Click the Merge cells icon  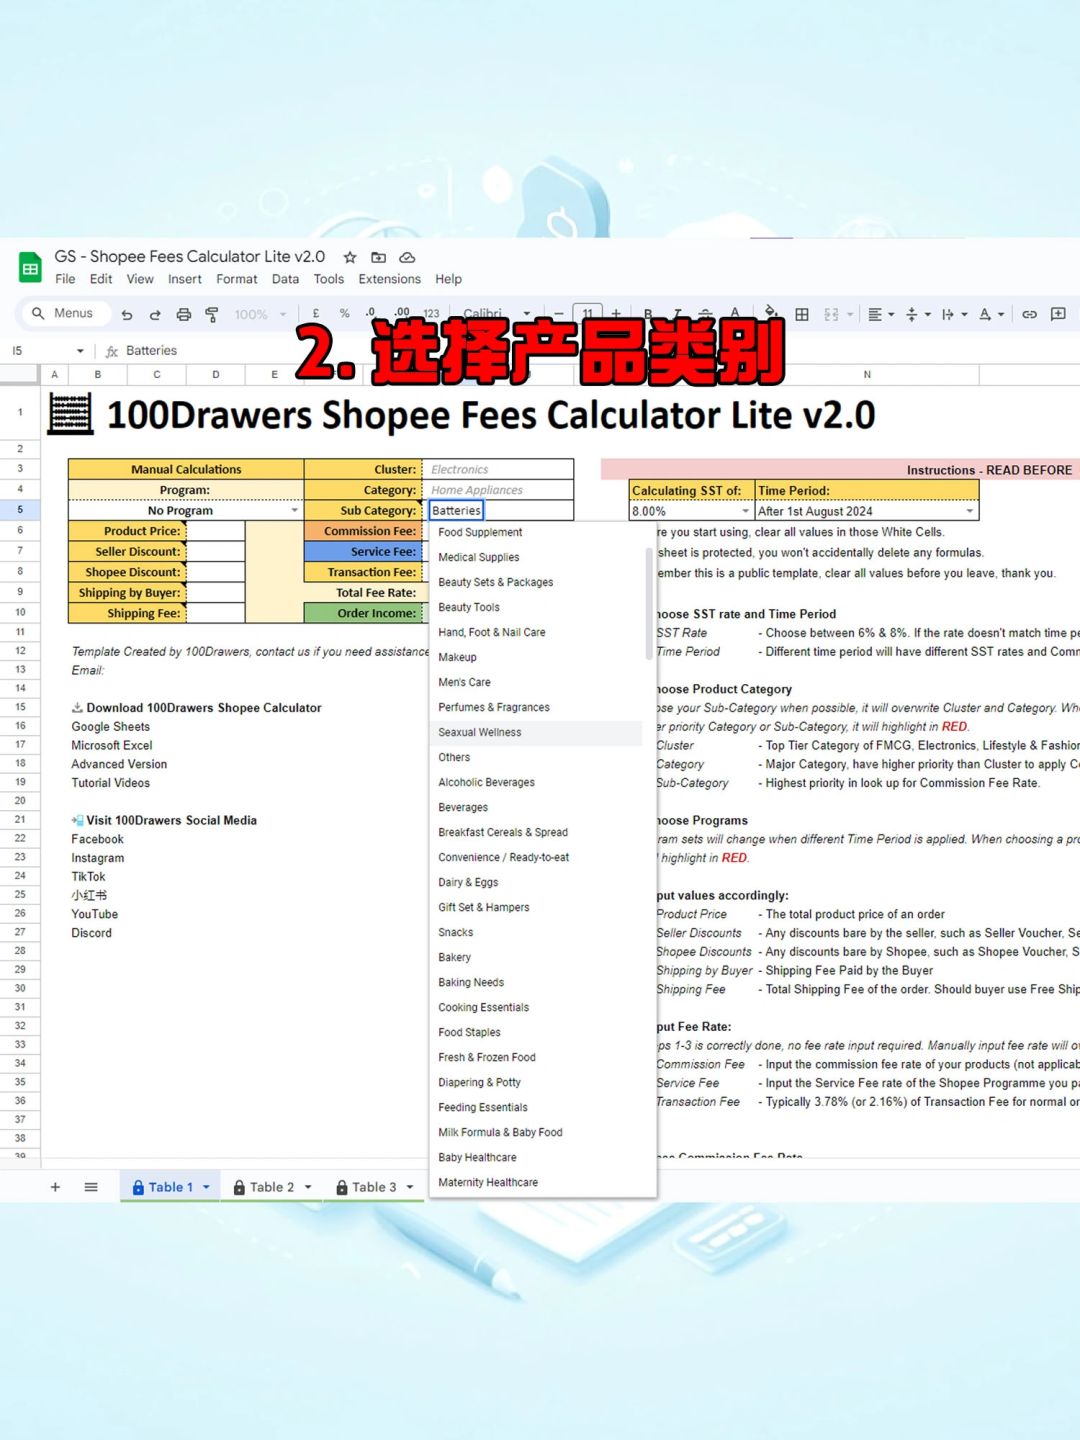coord(831,314)
